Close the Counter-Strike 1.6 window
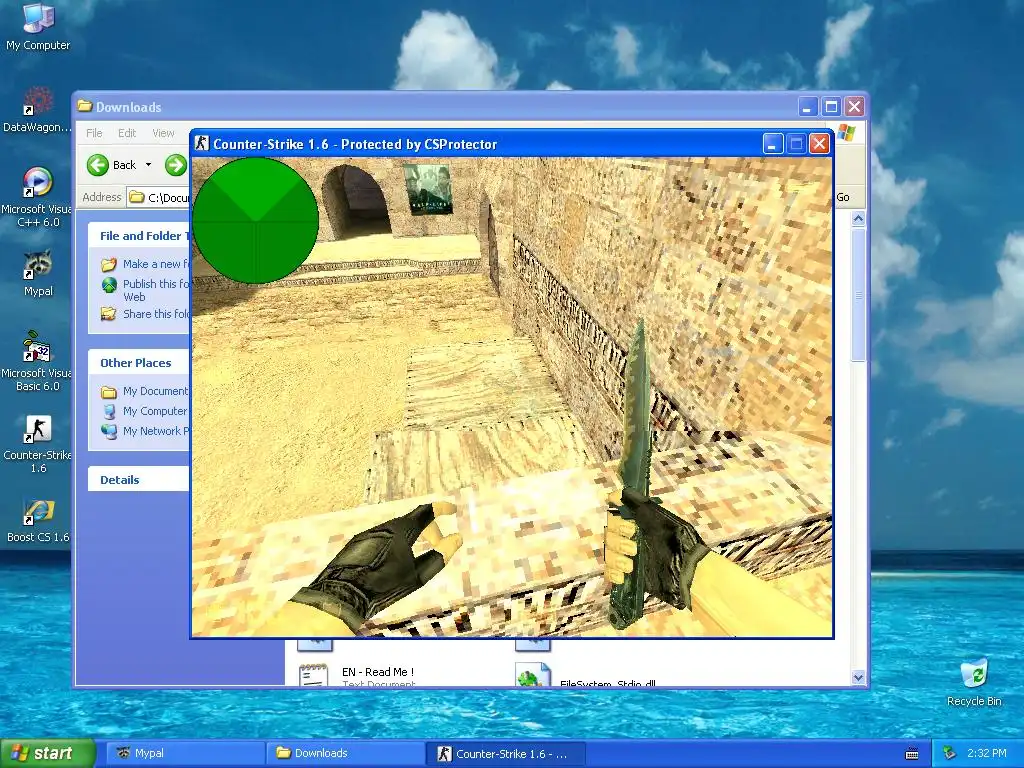Viewport: 1024px width, 768px height. 819,144
